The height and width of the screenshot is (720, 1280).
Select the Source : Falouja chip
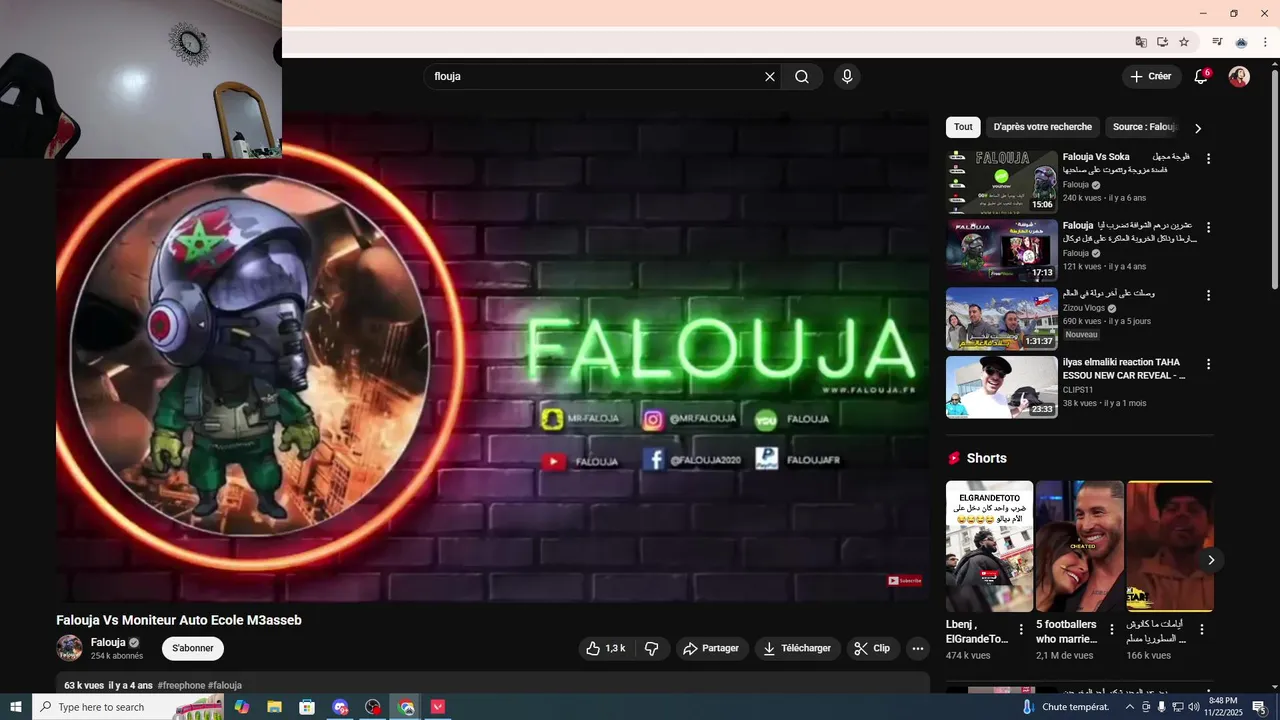click(1145, 127)
